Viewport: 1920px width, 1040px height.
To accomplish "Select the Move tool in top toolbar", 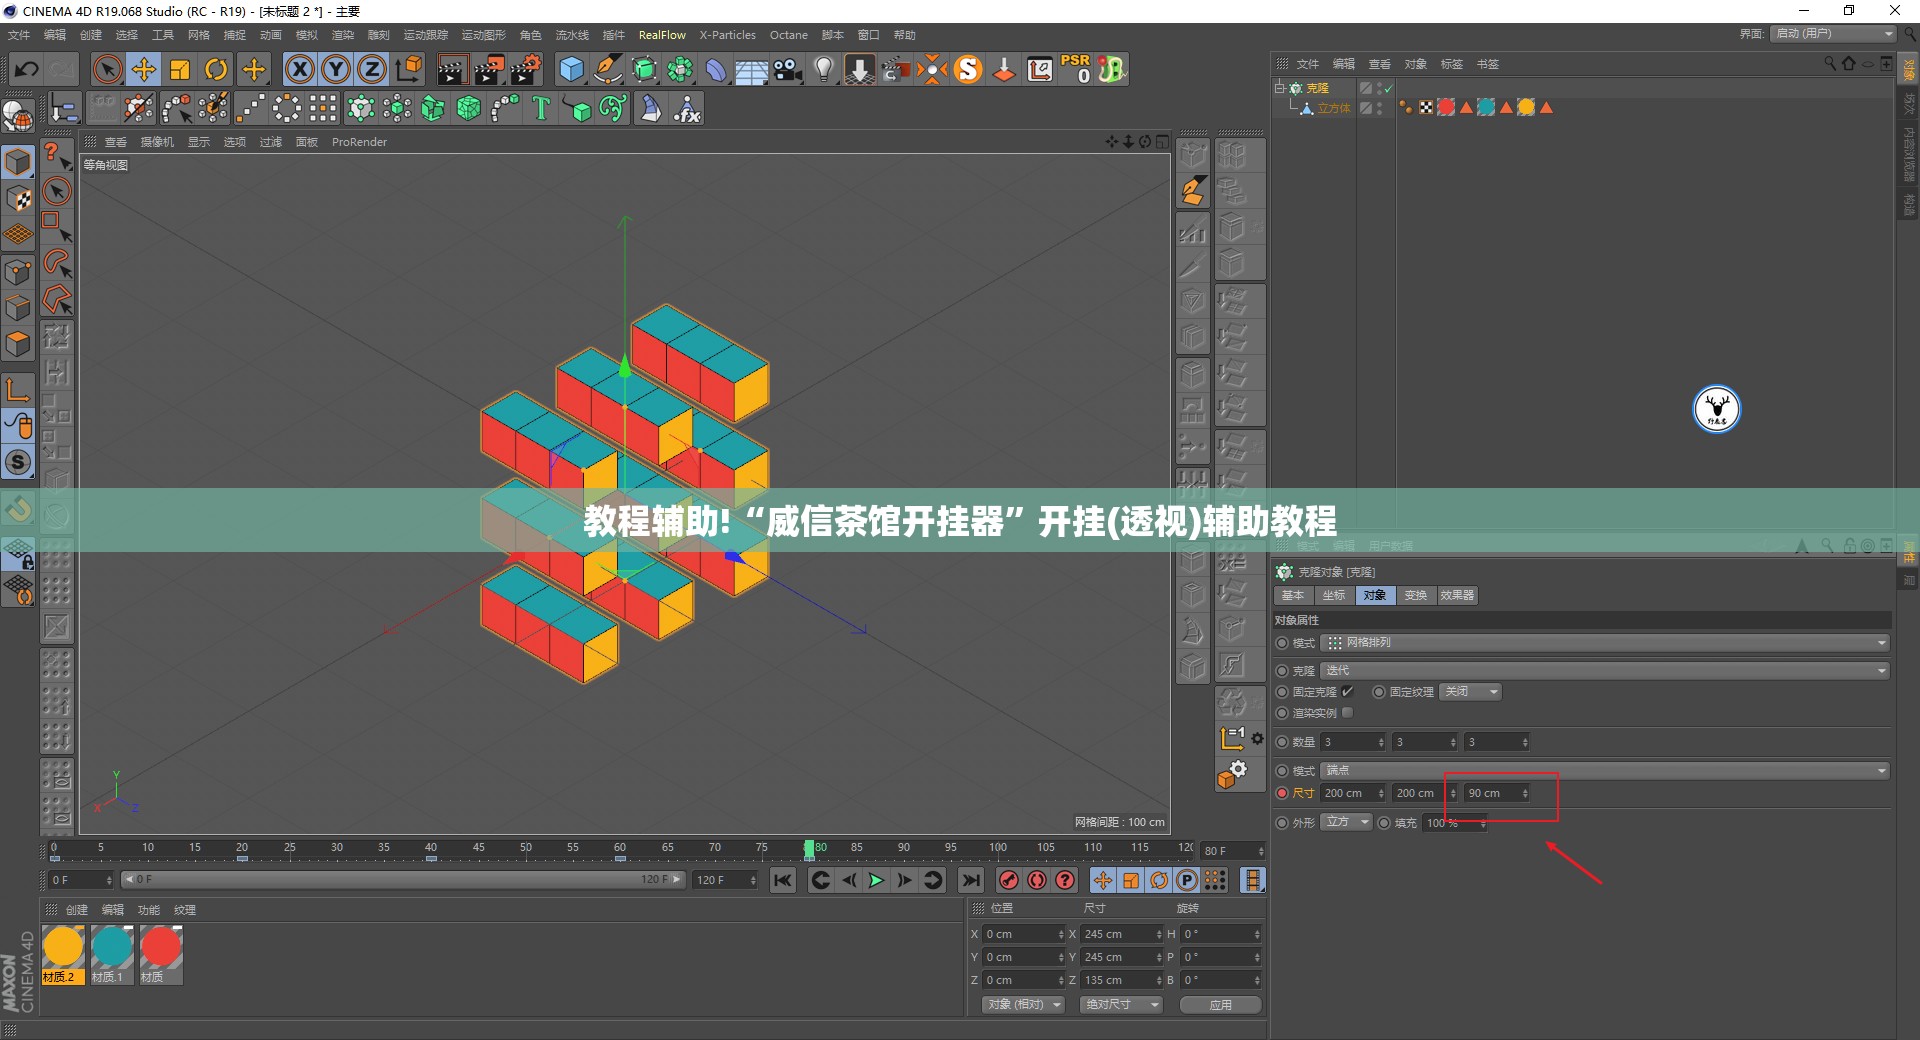I will pyautogui.click(x=143, y=69).
